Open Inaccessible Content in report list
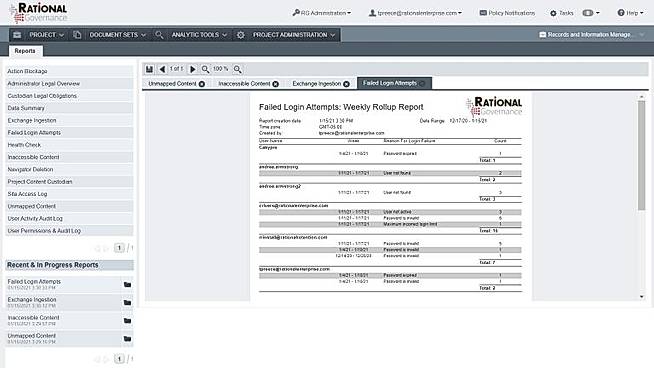Image resolution: width=654 pixels, height=368 pixels. click(x=69, y=157)
